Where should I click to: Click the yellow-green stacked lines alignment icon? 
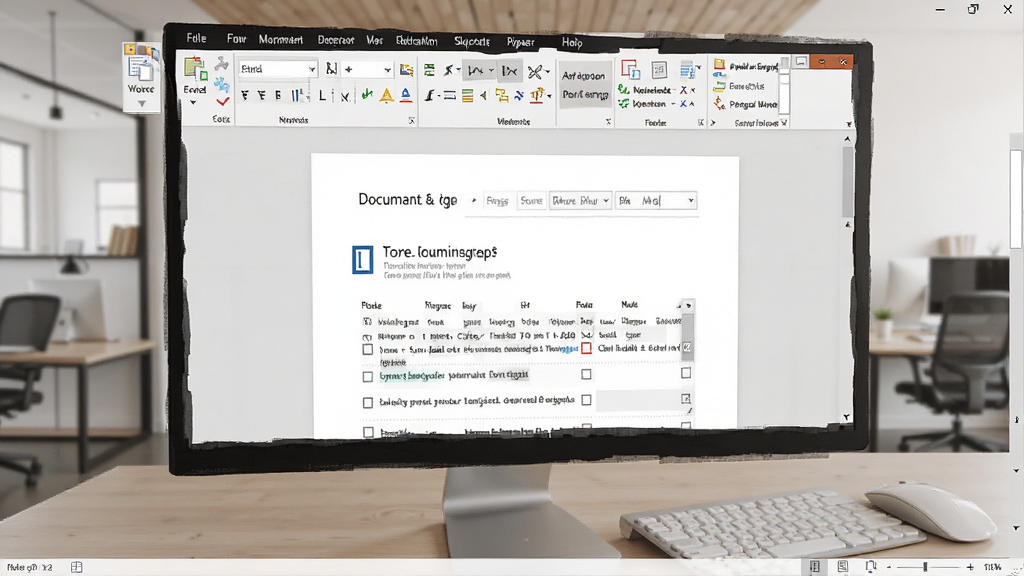click(x=468, y=96)
